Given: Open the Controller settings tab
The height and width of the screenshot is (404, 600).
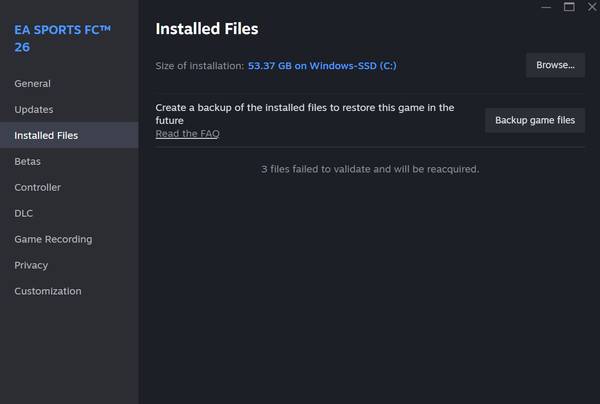Looking at the screenshot, I should click(x=37, y=188).
